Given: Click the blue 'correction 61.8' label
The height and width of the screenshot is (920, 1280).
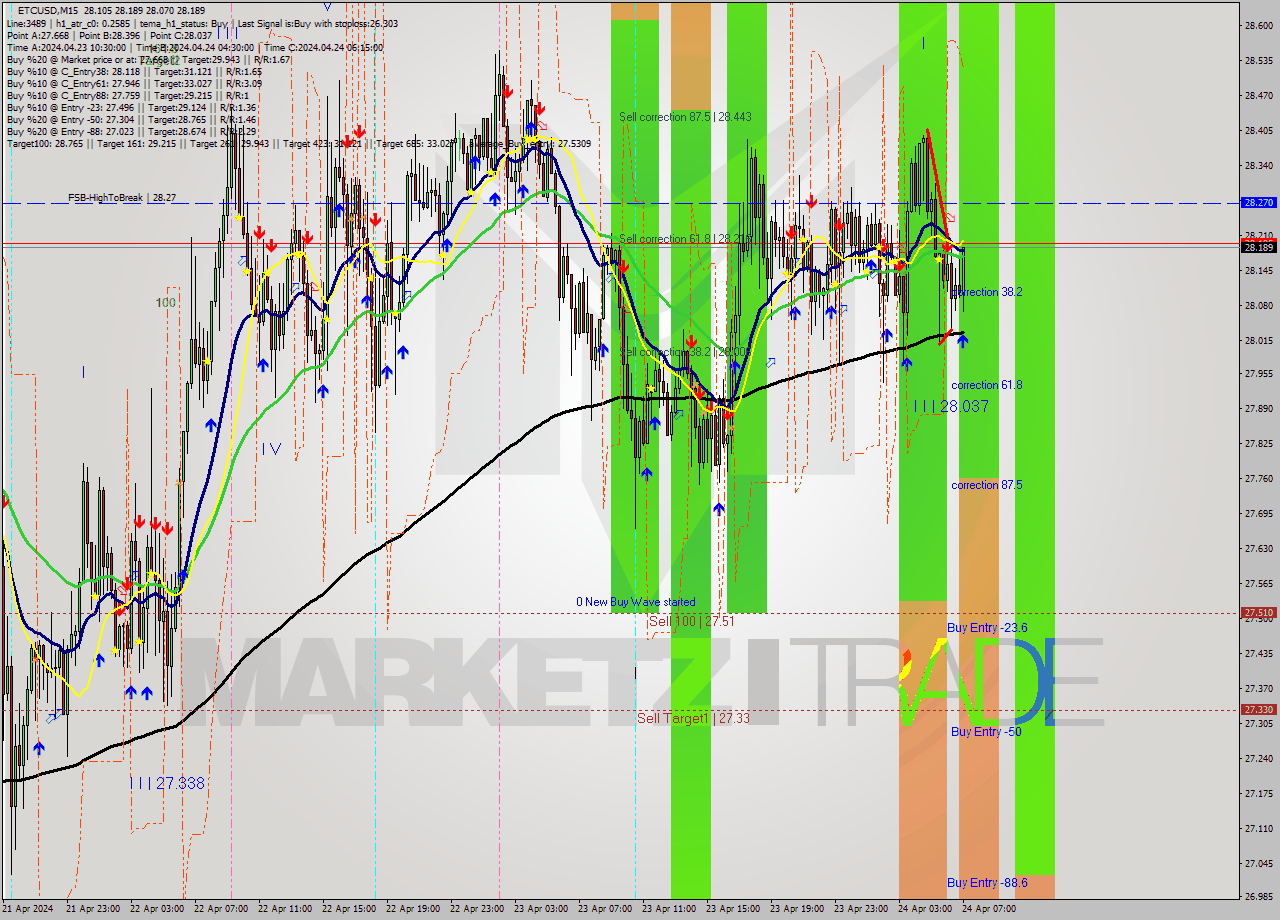Looking at the screenshot, I should coord(987,385).
